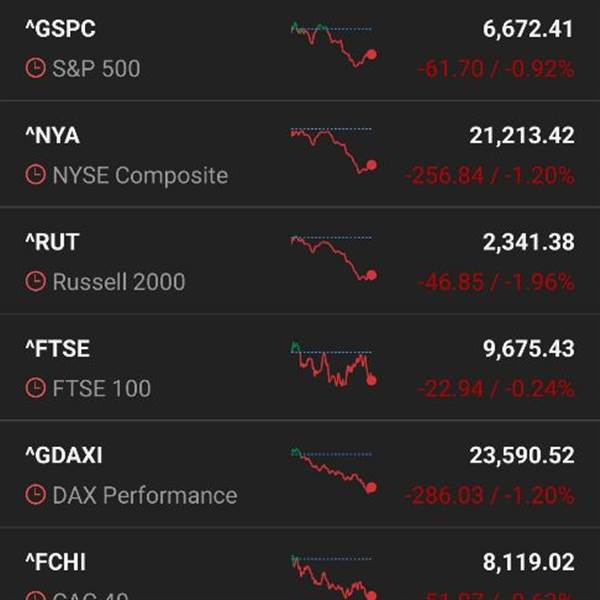
Task: Click the DAX price 23,590.52
Action: (522, 456)
